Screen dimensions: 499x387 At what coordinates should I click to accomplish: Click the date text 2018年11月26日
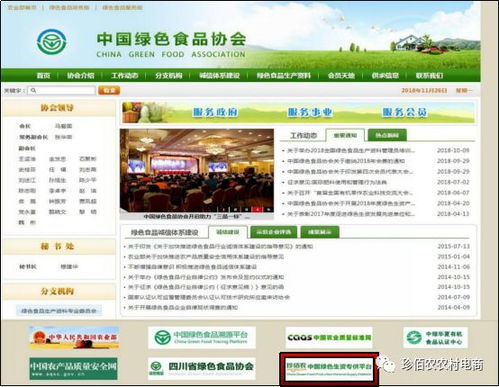click(x=424, y=90)
